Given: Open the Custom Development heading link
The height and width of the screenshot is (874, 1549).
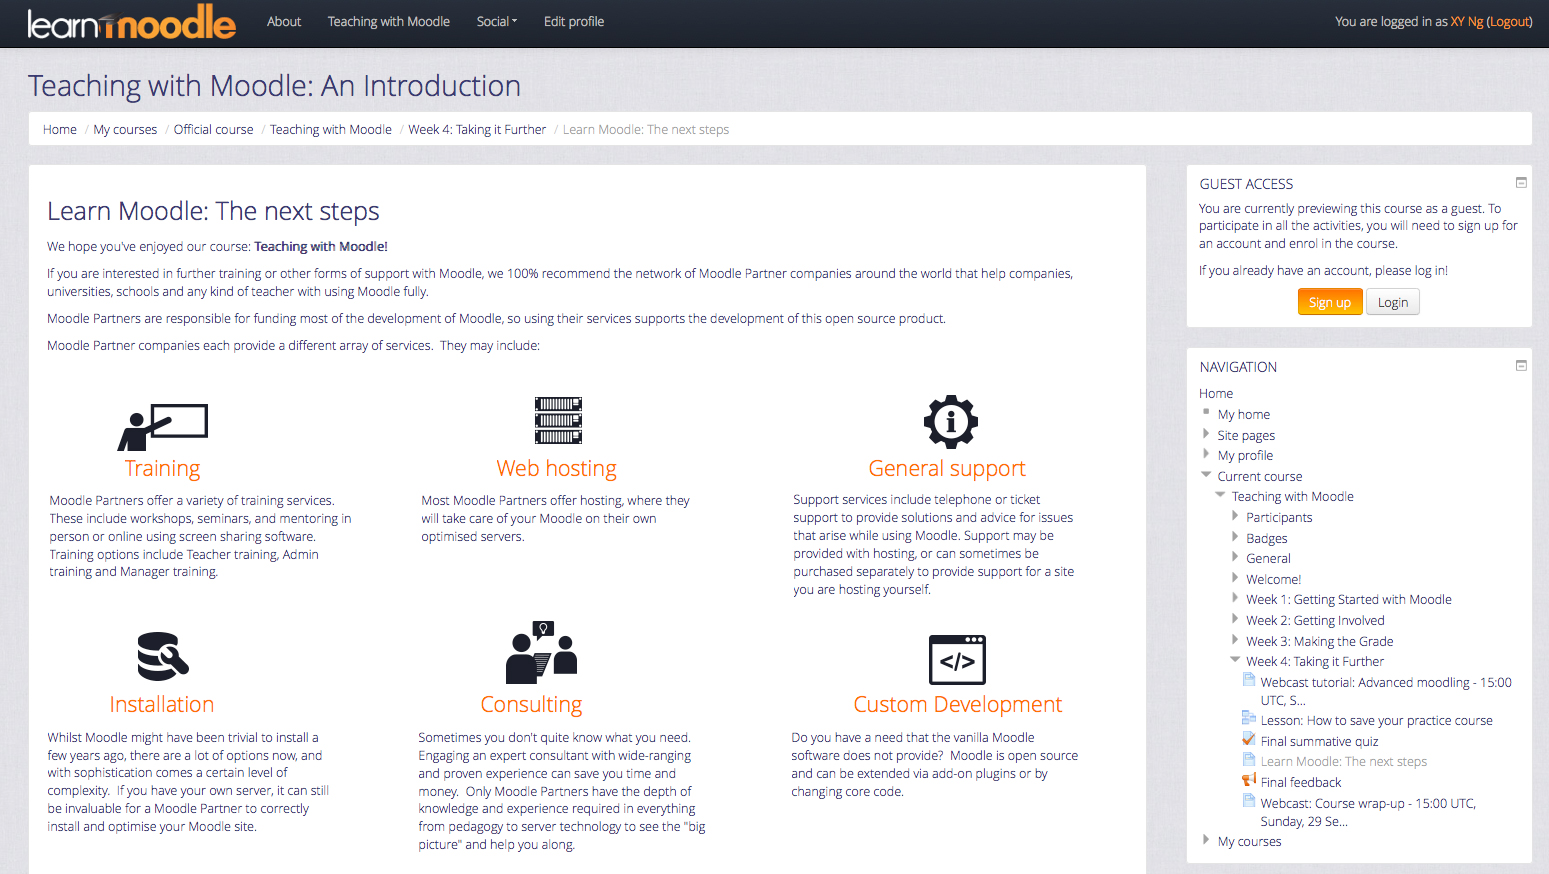Looking at the screenshot, I should pyautogui.click(x=958, y=704).
